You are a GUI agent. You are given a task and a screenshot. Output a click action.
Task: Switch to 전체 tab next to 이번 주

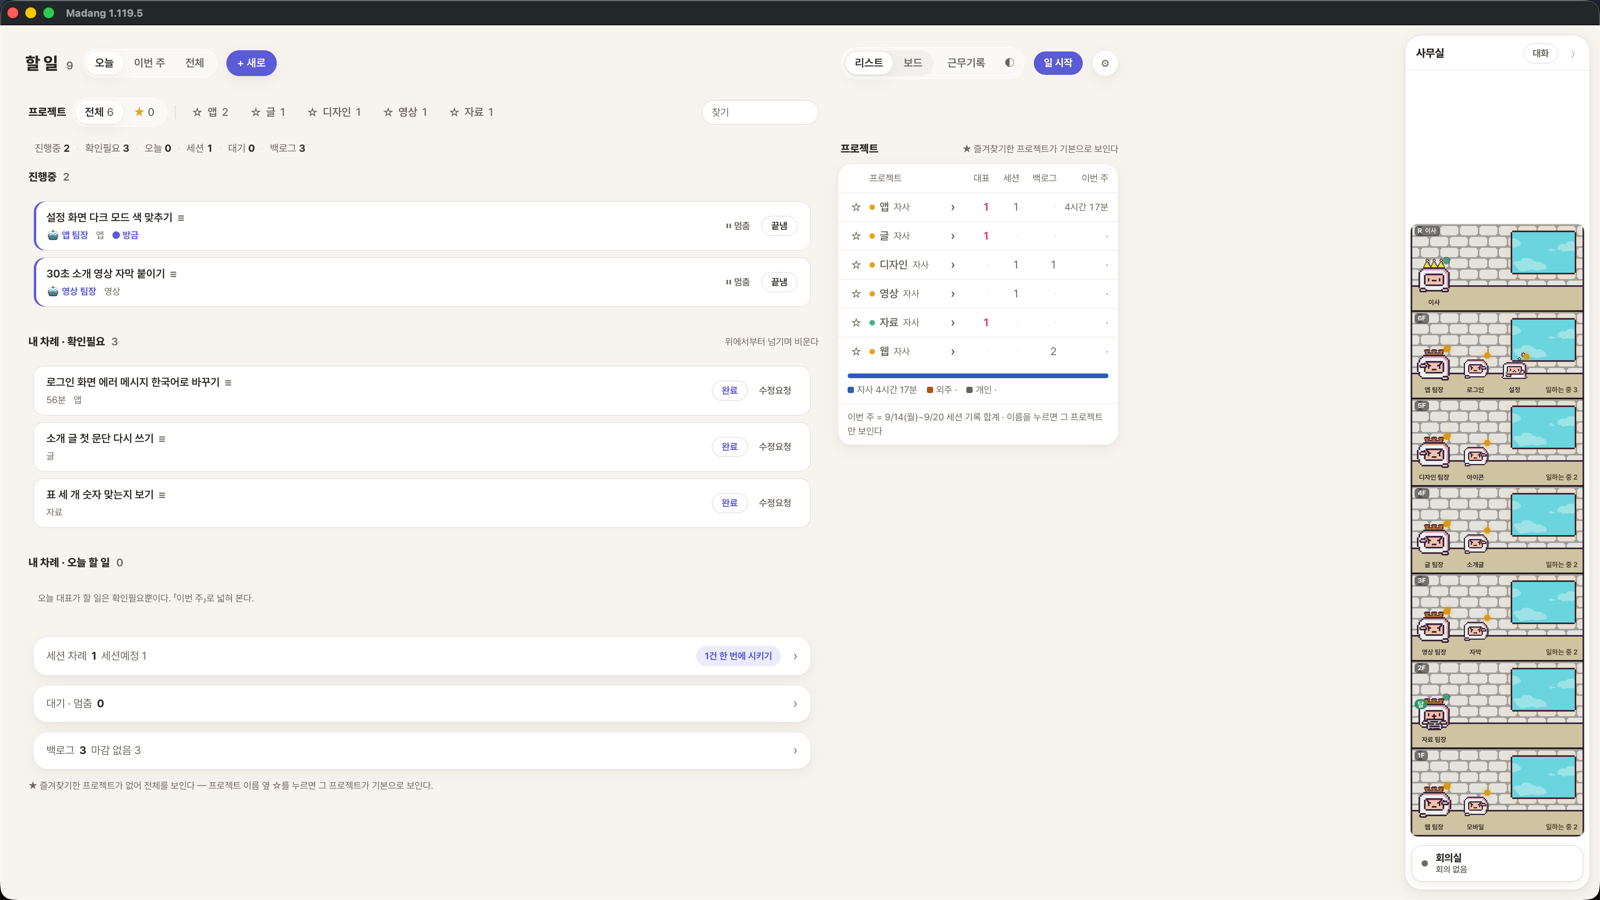pos(194,63)
